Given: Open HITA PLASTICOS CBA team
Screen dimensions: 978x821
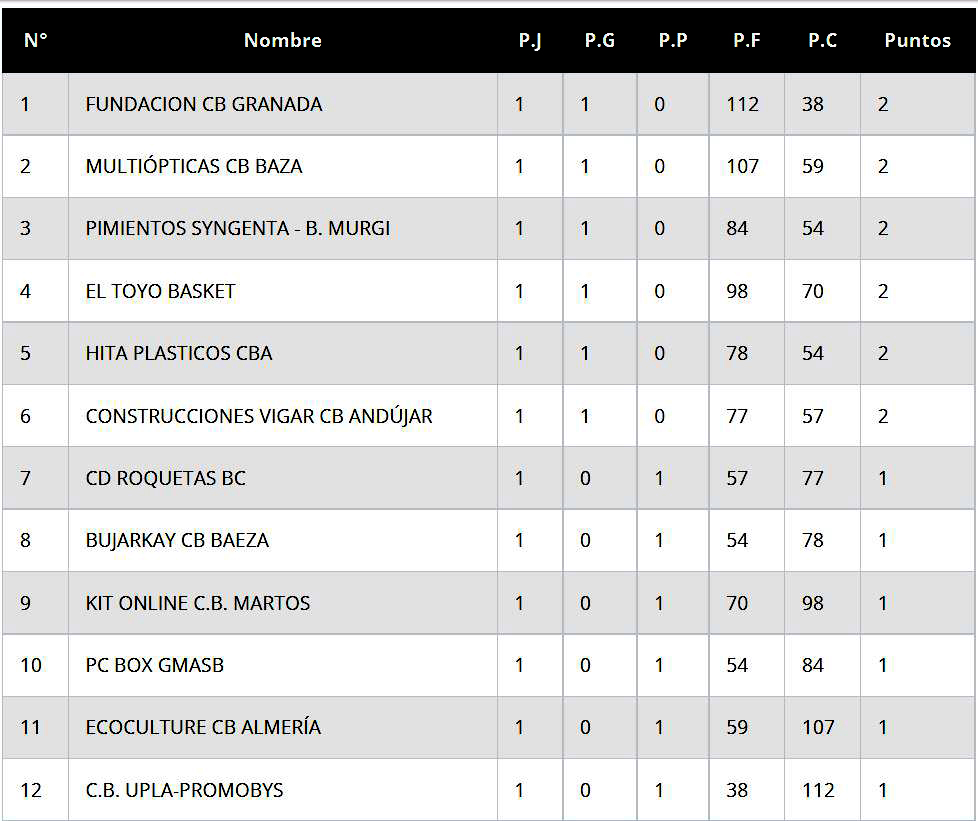Looking at the screenshot, I should tap(179, 353).
